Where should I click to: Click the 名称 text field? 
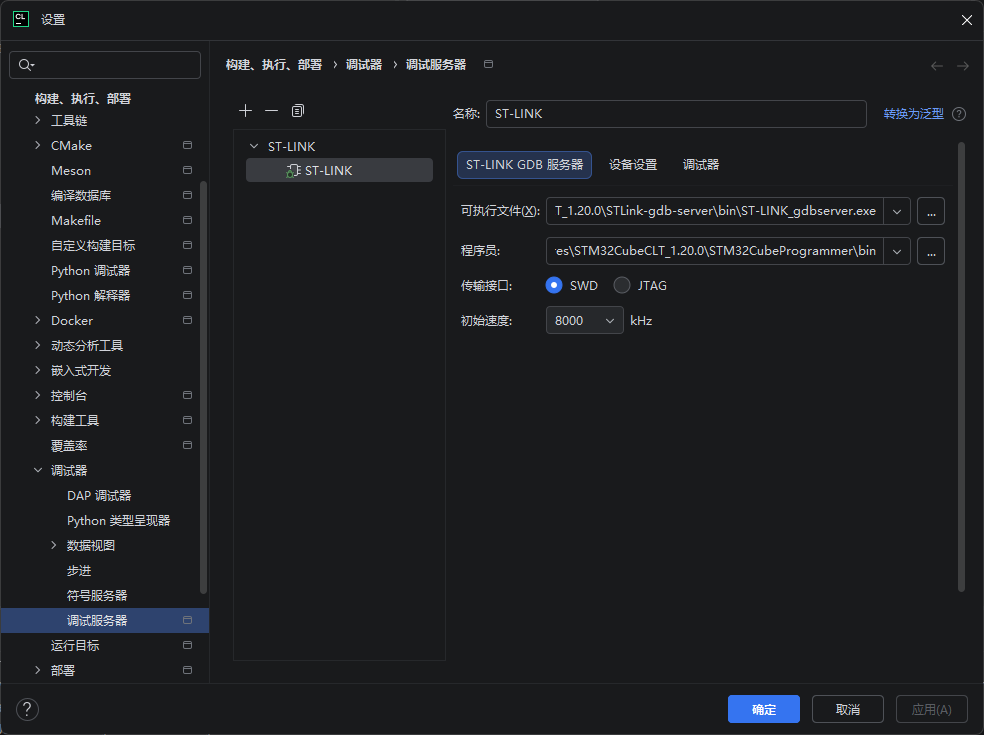point(675,114)
